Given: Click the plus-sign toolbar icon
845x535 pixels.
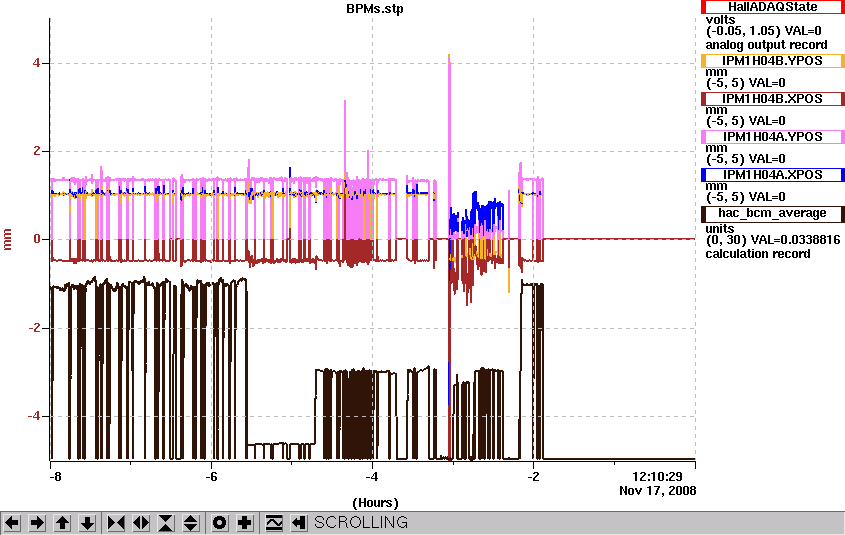Looking at the screenshot, I should [x=245, y=523].
